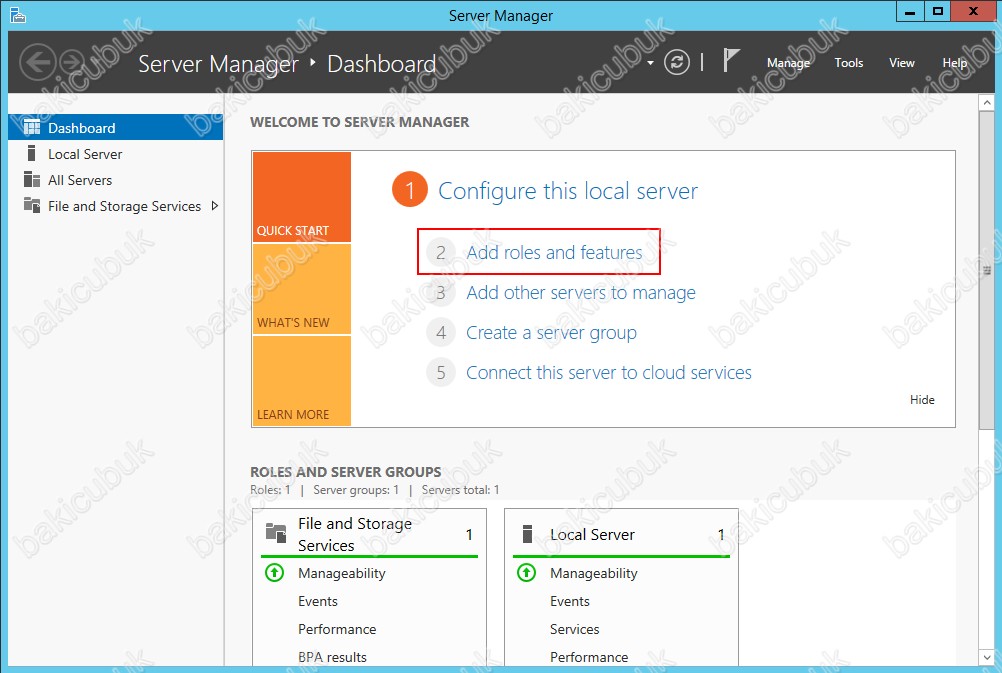Click the scrollbar down arrow
This screenshot has height=673, width=1002.
point(987,657)
